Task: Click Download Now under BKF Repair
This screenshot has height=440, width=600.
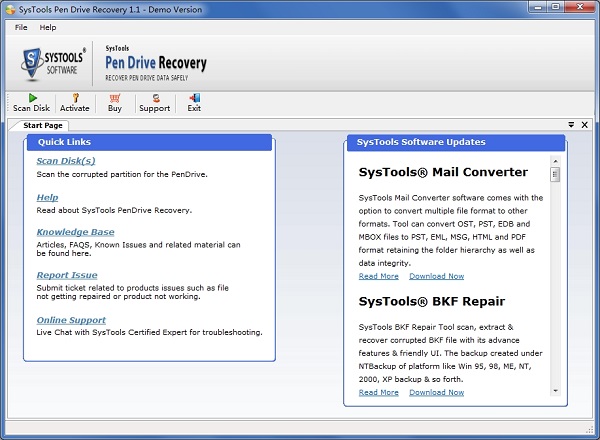Action: (437, 393)
